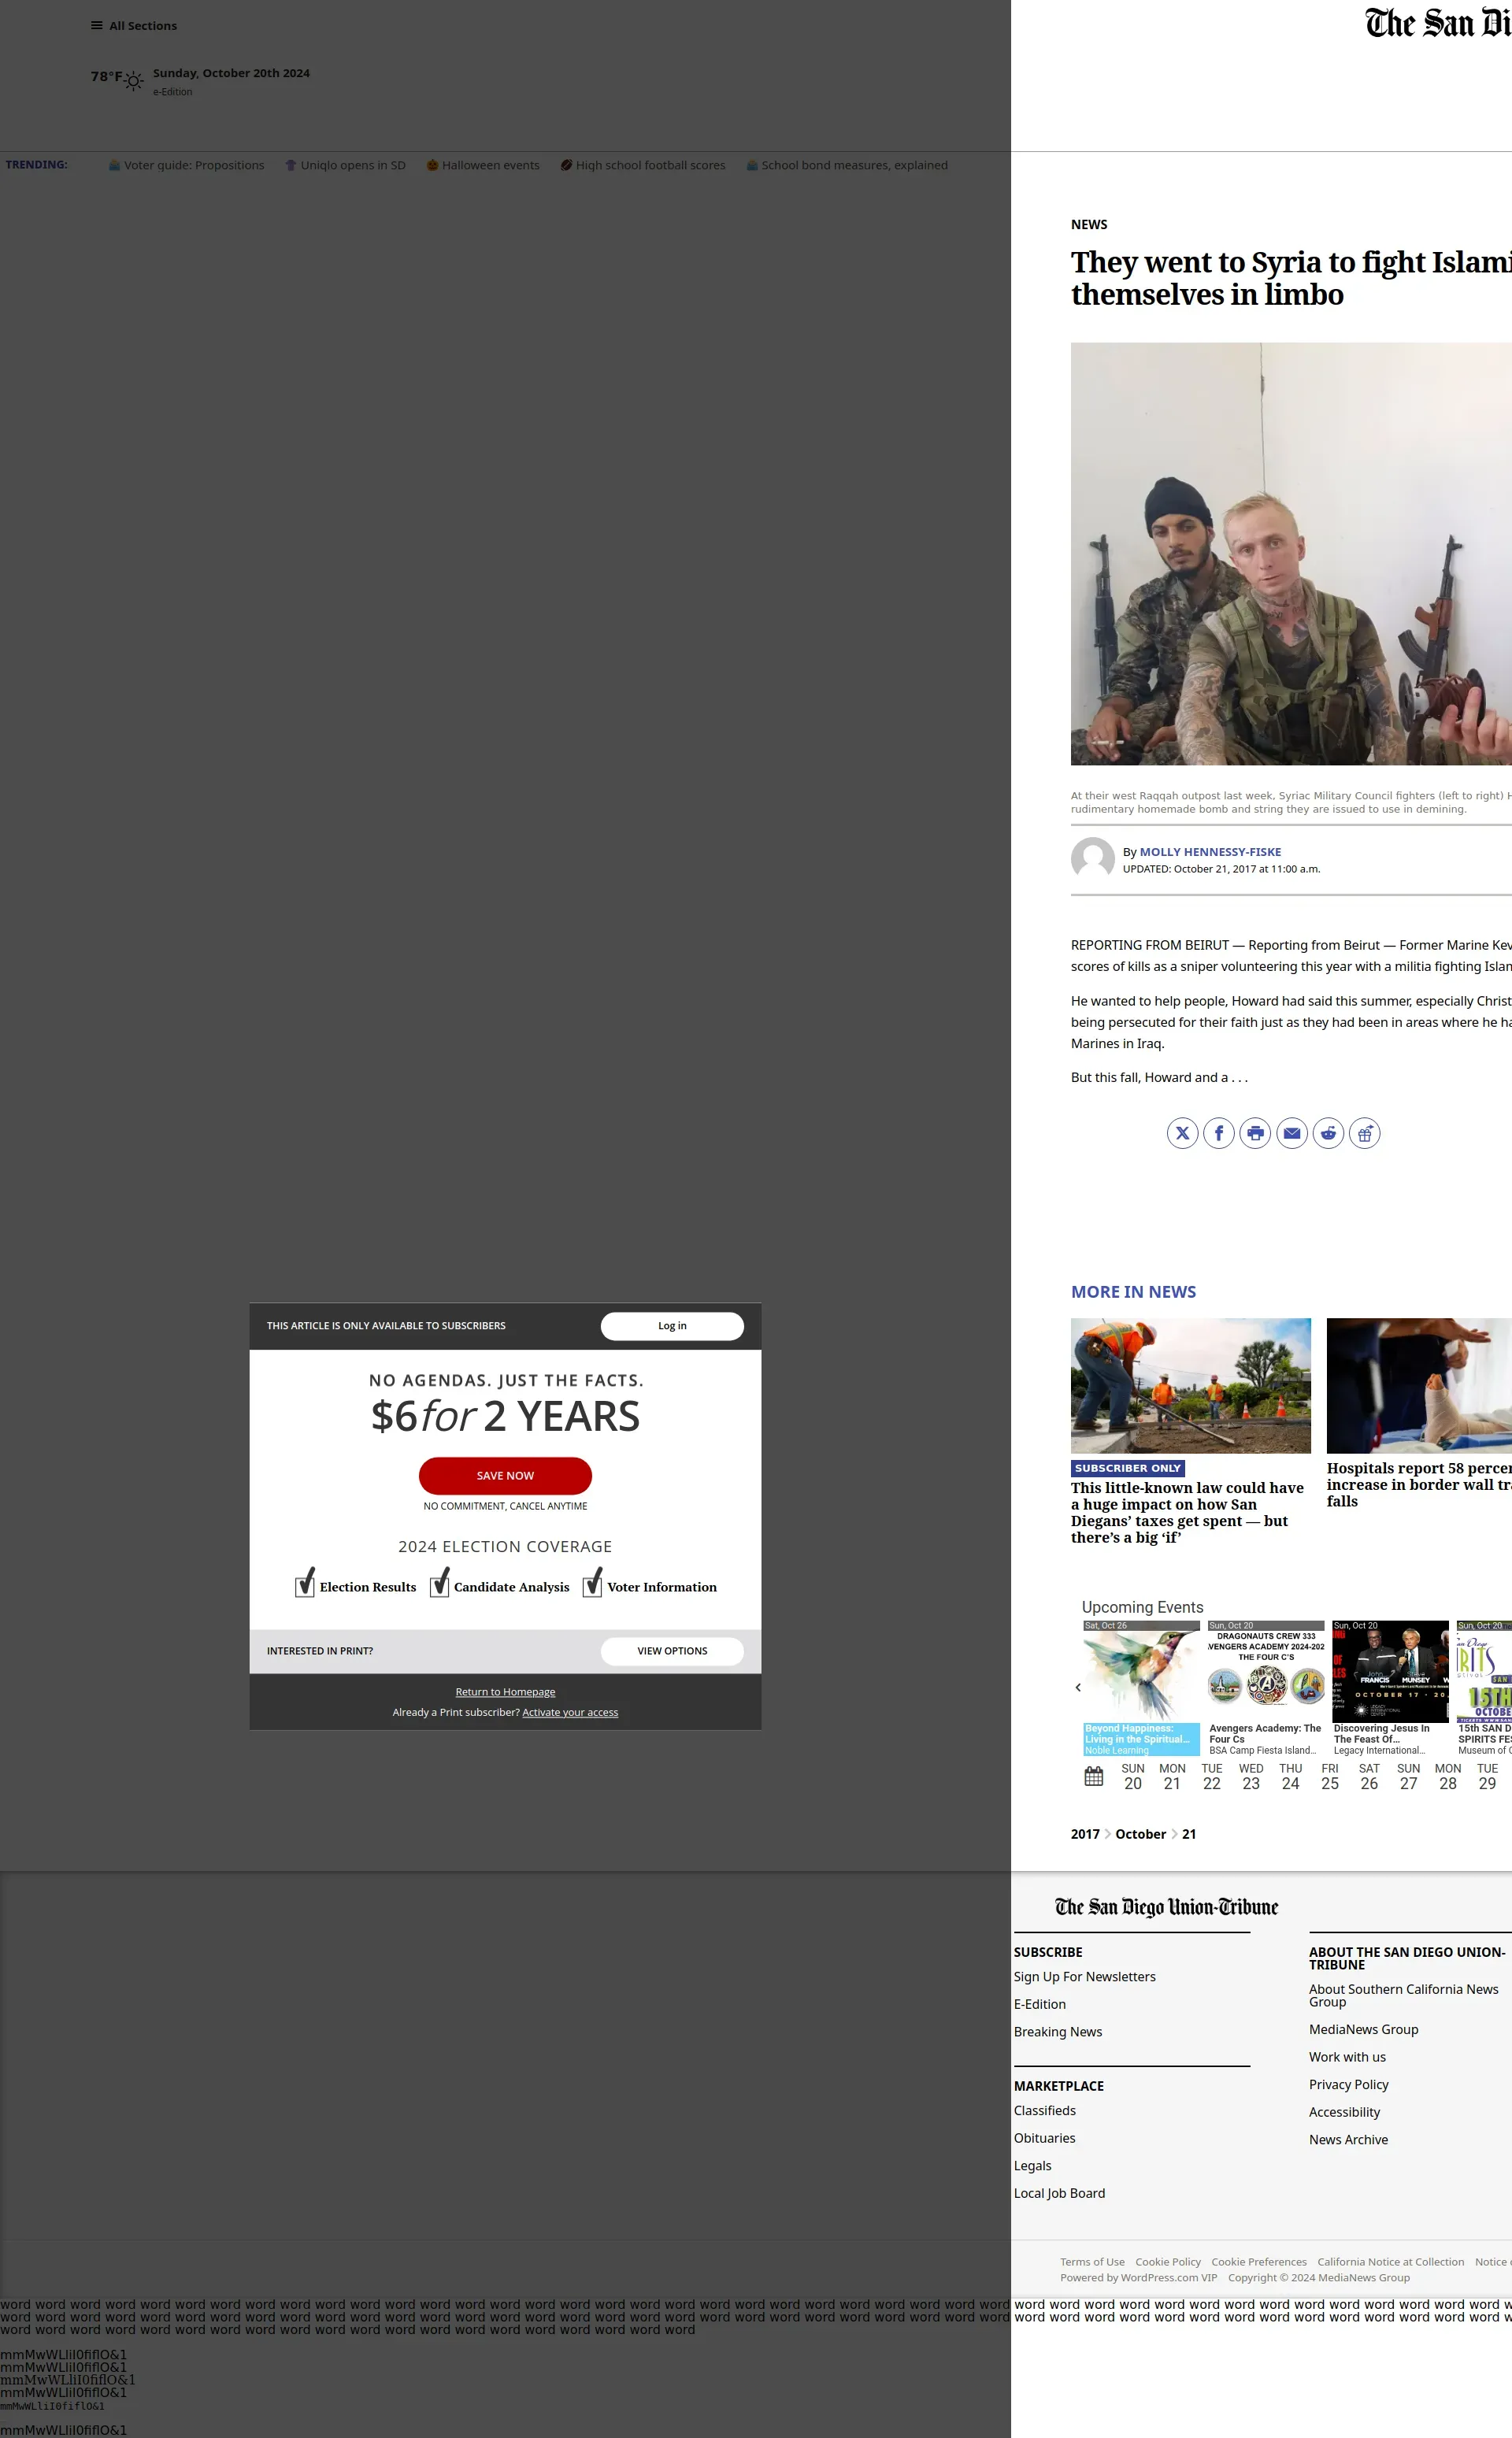
Task: Share article via email icon
Action: [x=1291, y=1133]
